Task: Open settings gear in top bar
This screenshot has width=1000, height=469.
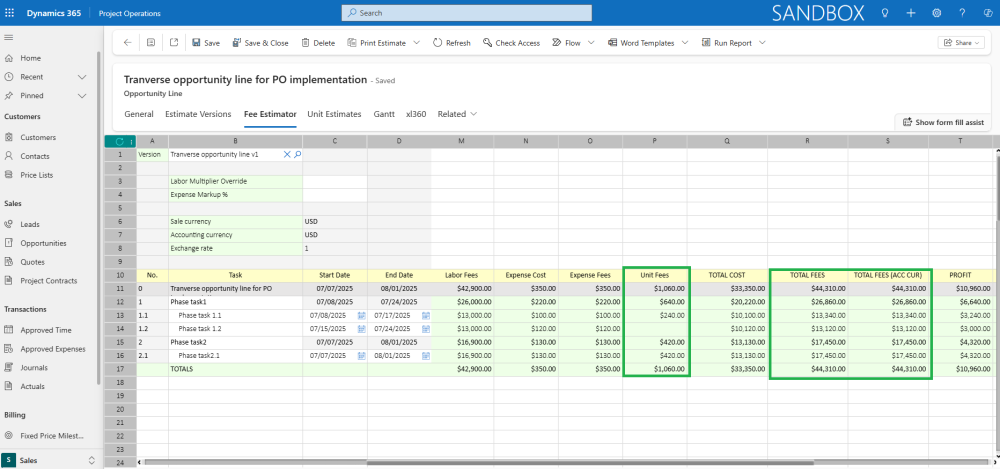Action: click(936, 13)
